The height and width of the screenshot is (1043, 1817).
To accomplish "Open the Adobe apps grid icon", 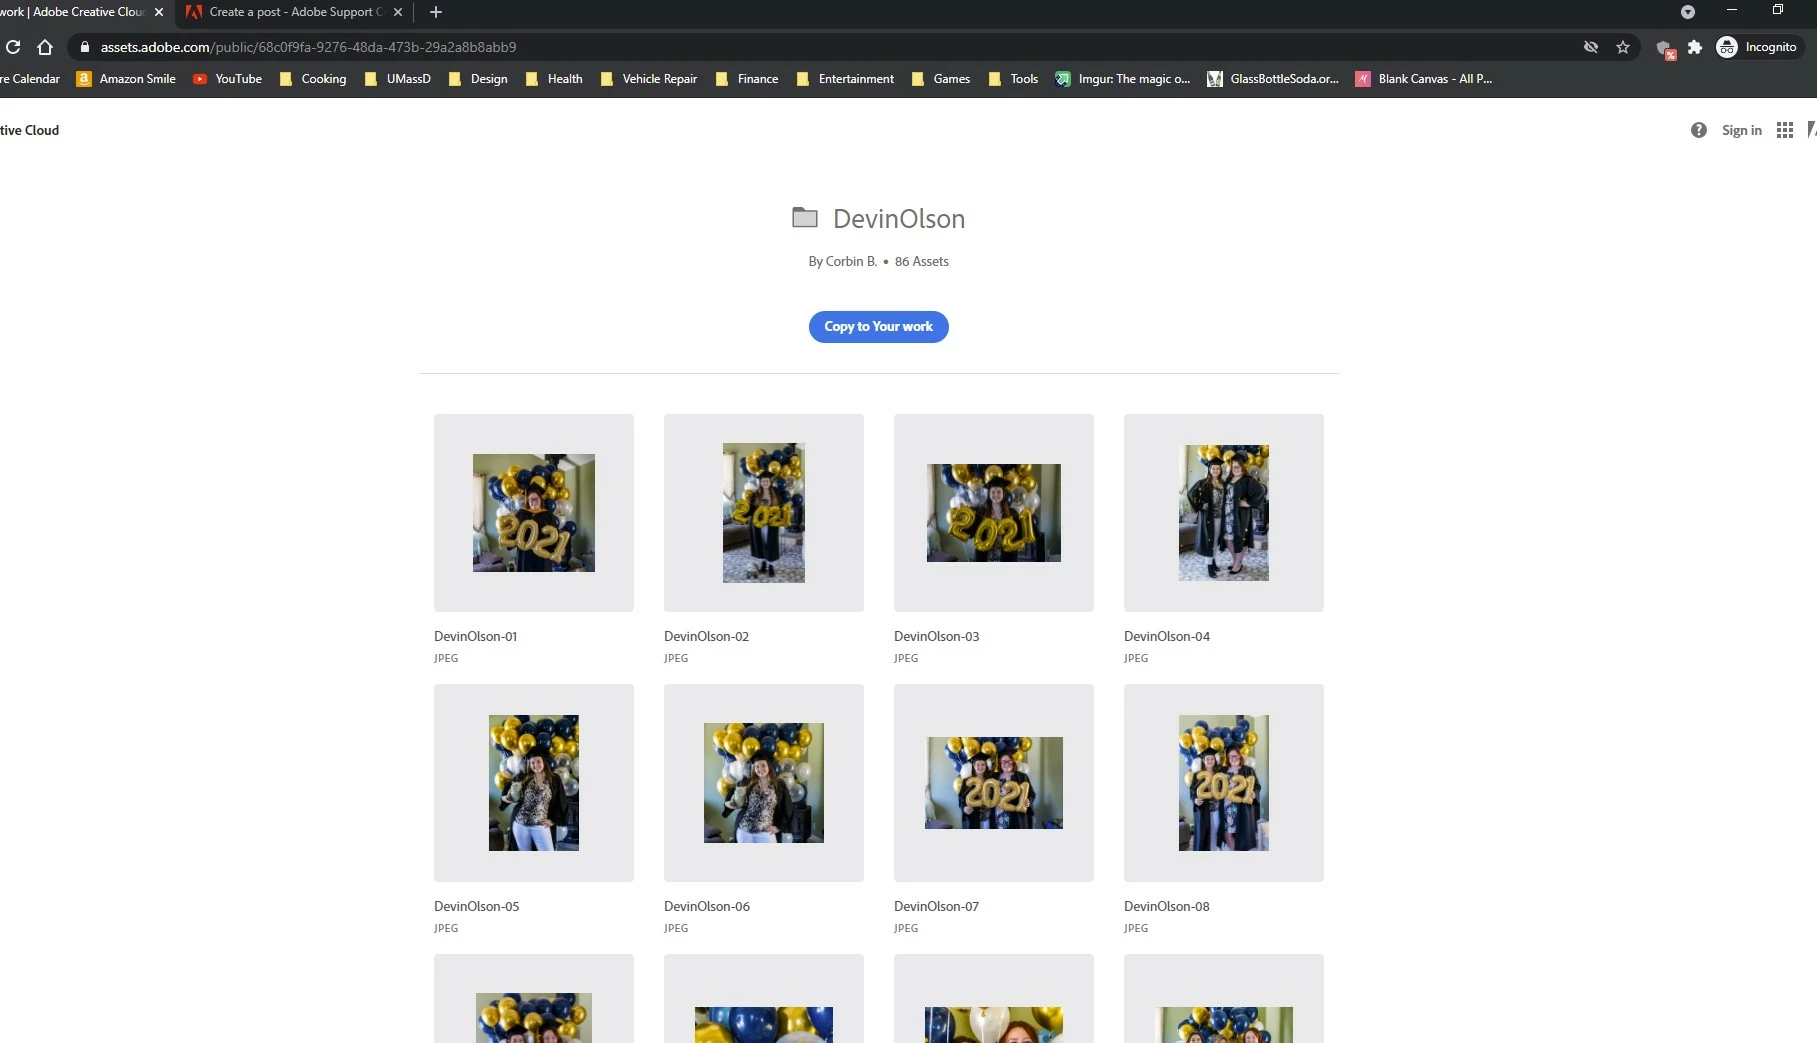I will click(x=1785, y=130).
